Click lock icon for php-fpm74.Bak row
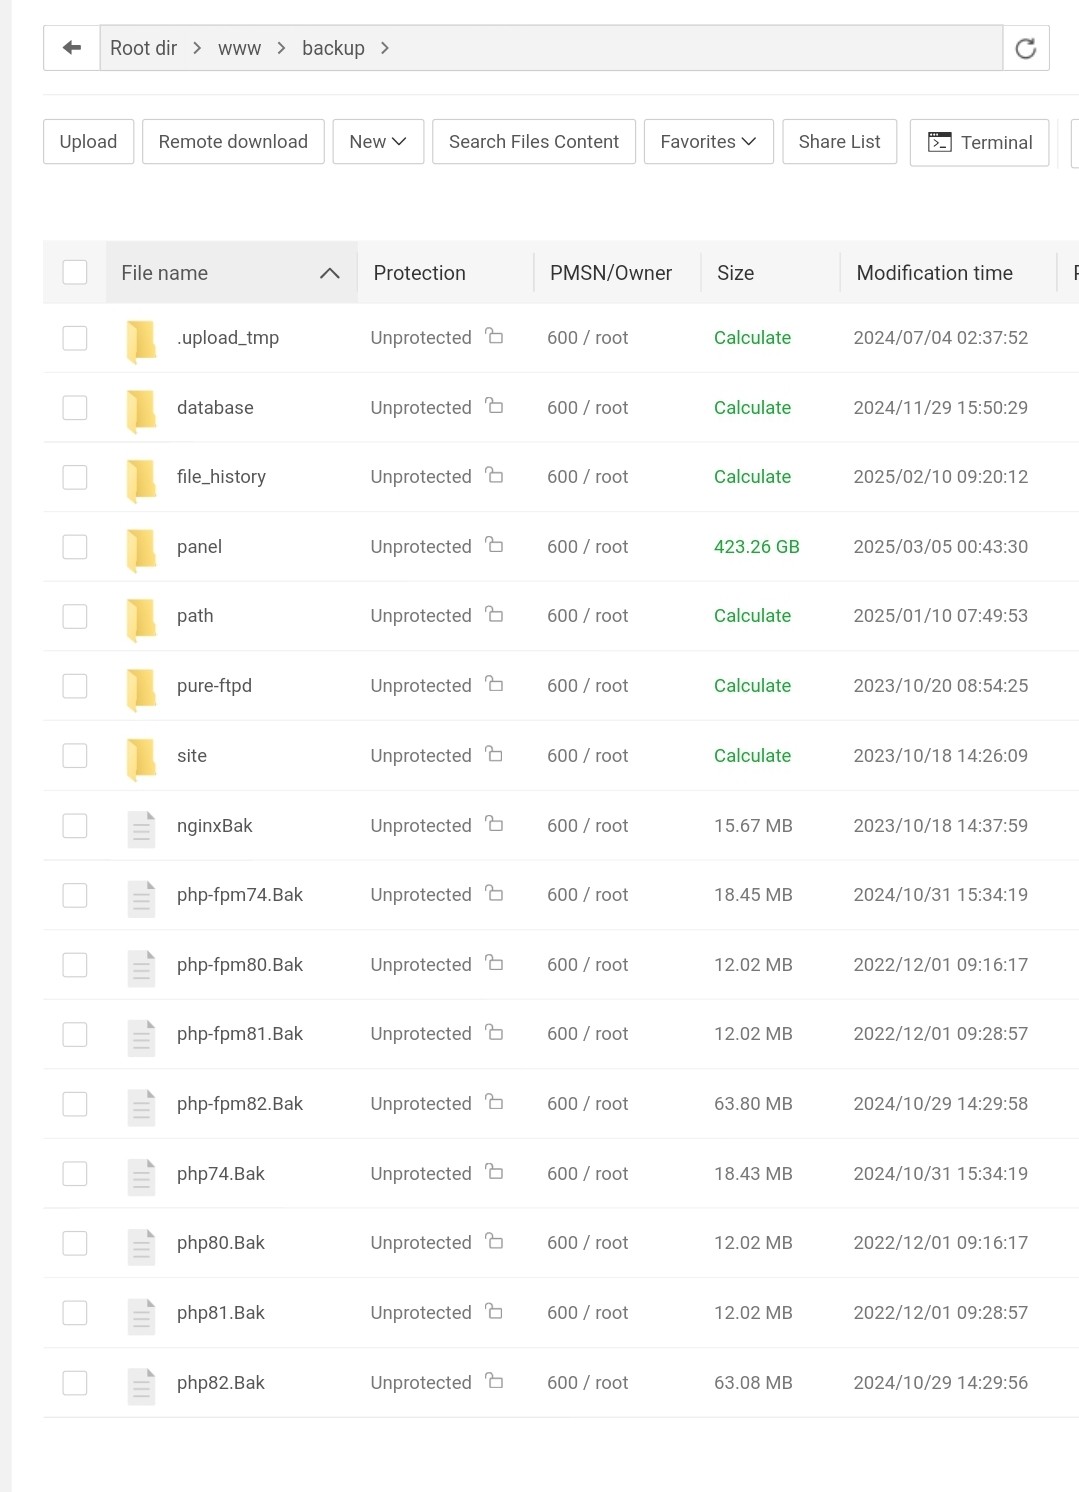The height and width of the screenshot is (1492, 1079). point(494,893)
